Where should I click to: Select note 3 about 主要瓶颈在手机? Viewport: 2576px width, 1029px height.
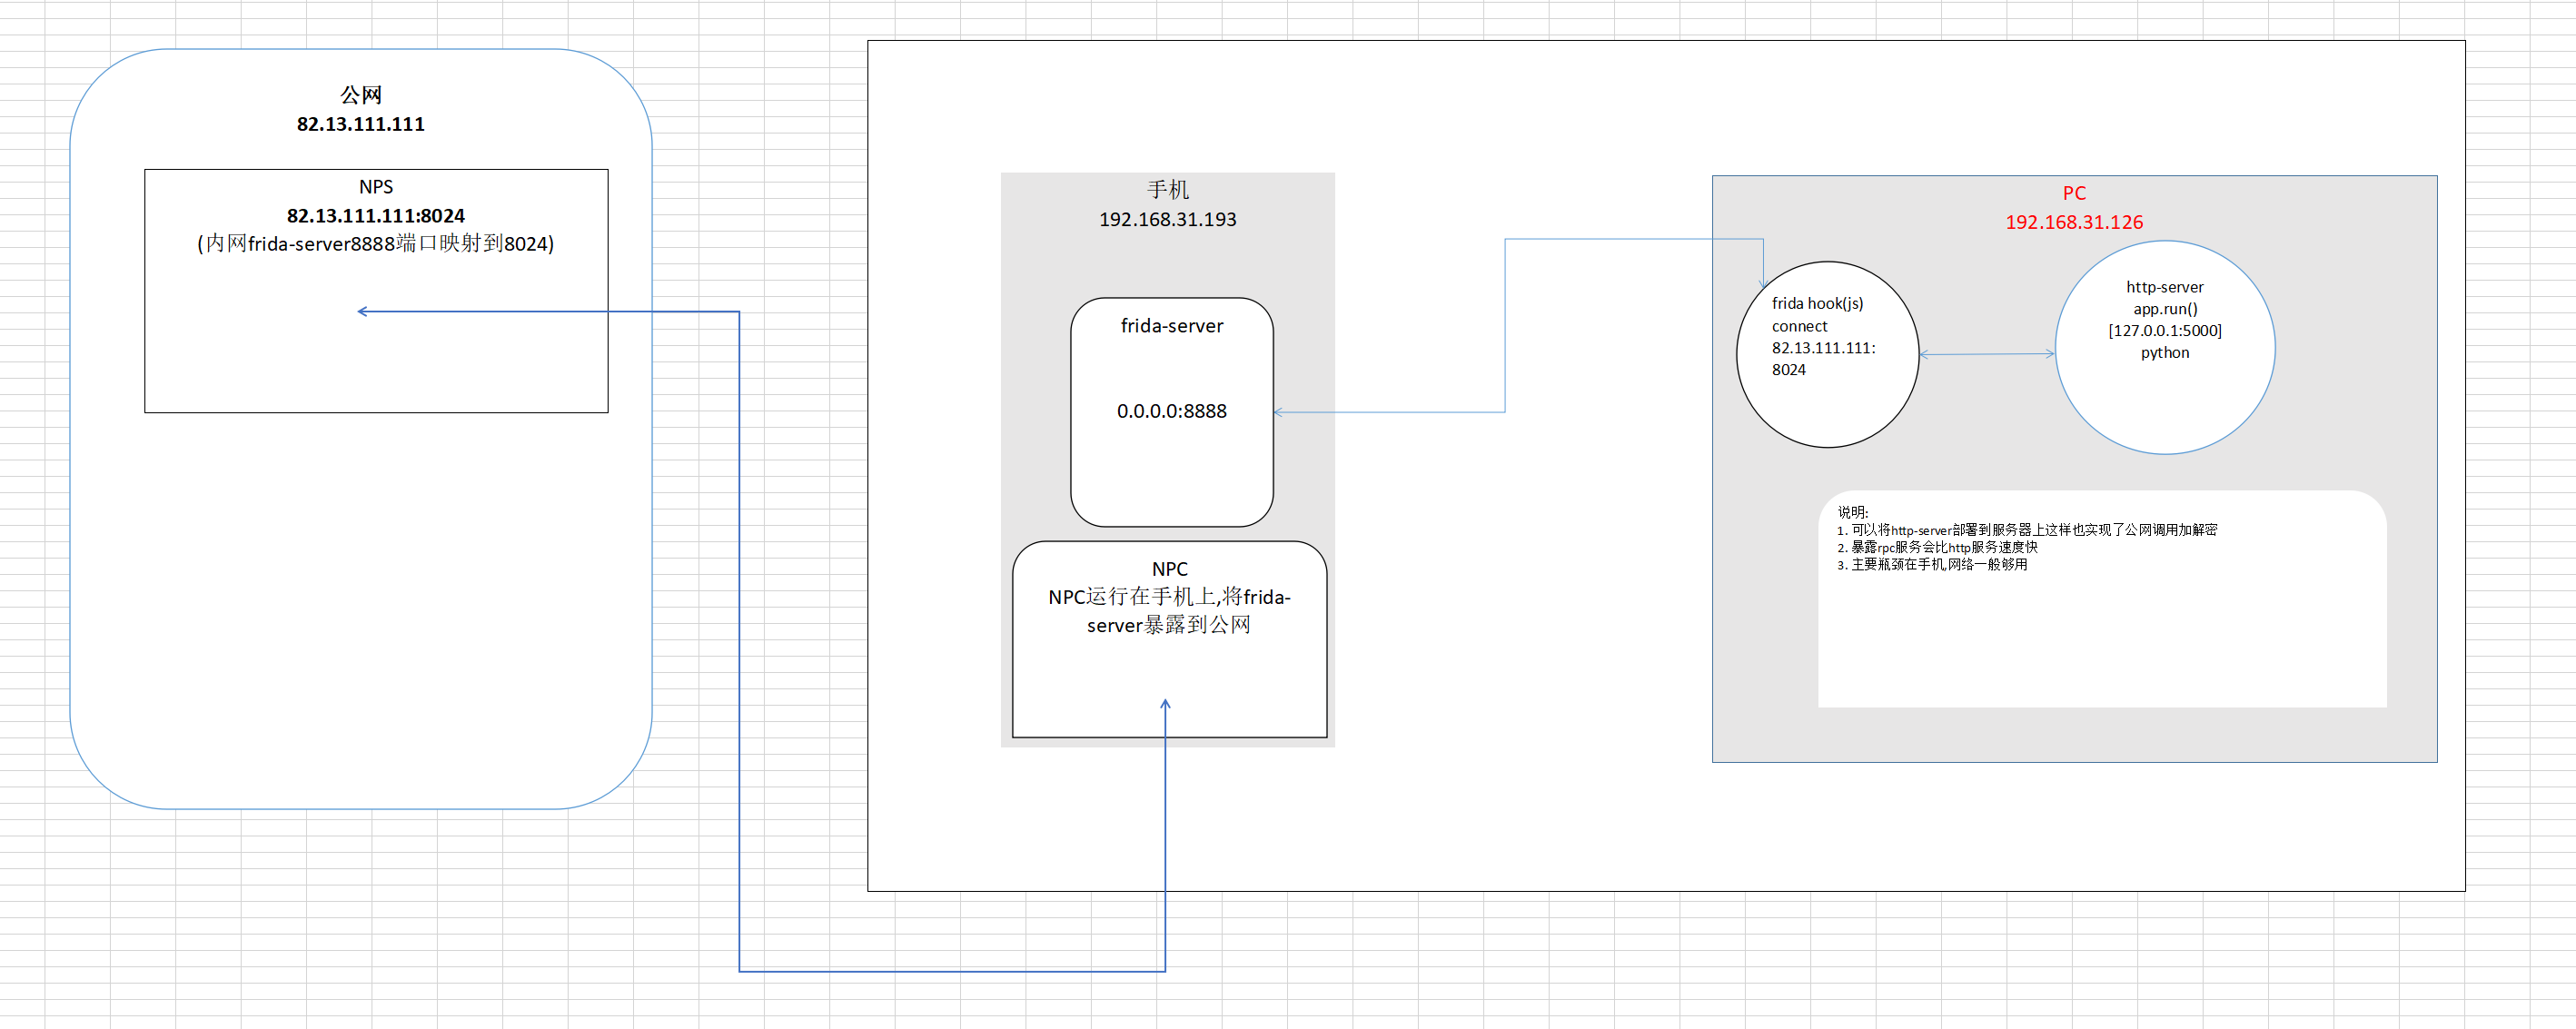pyautogui.click(x=1932, y=564)
